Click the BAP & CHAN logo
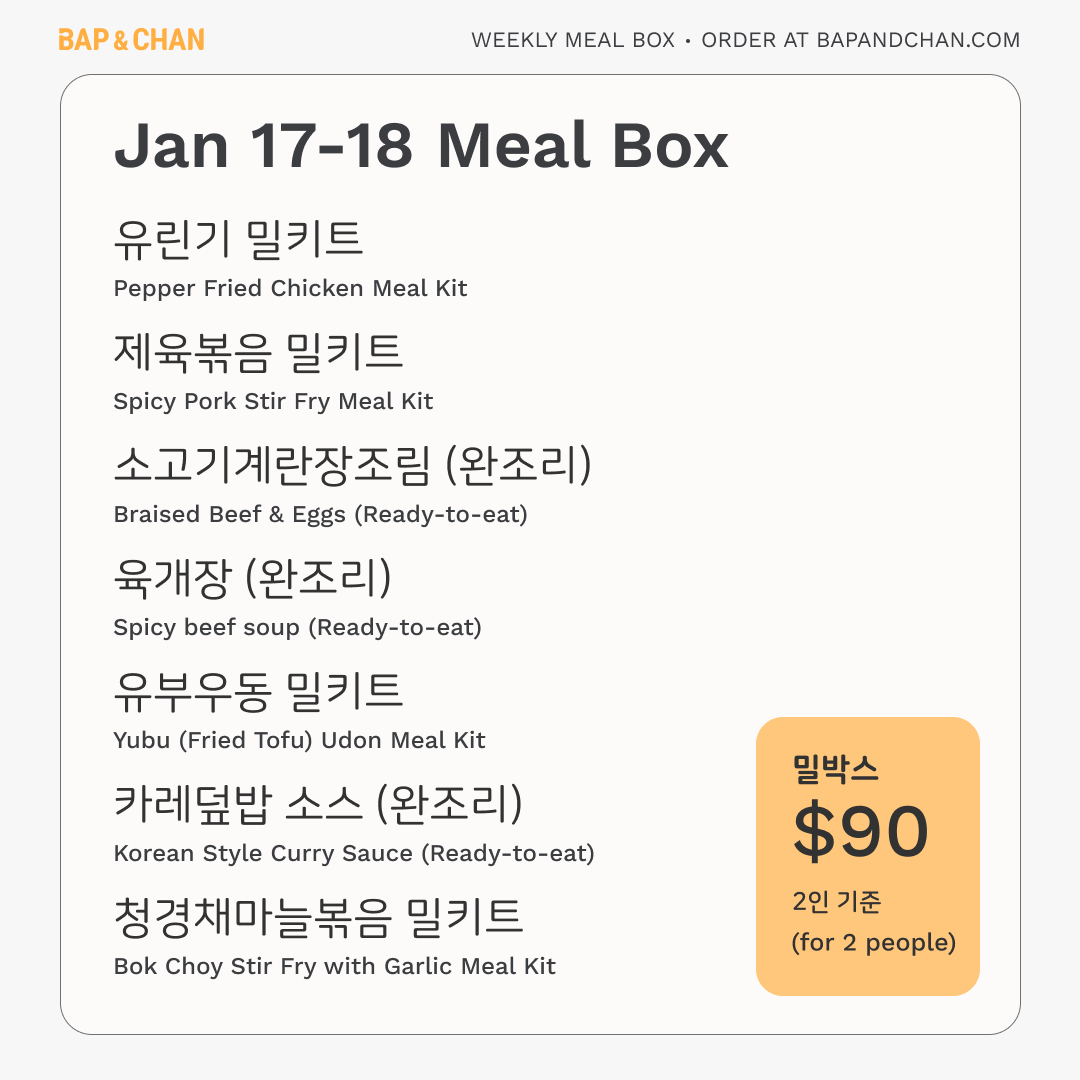This screenshot has width=1080, height=1080. pos(131,40)
